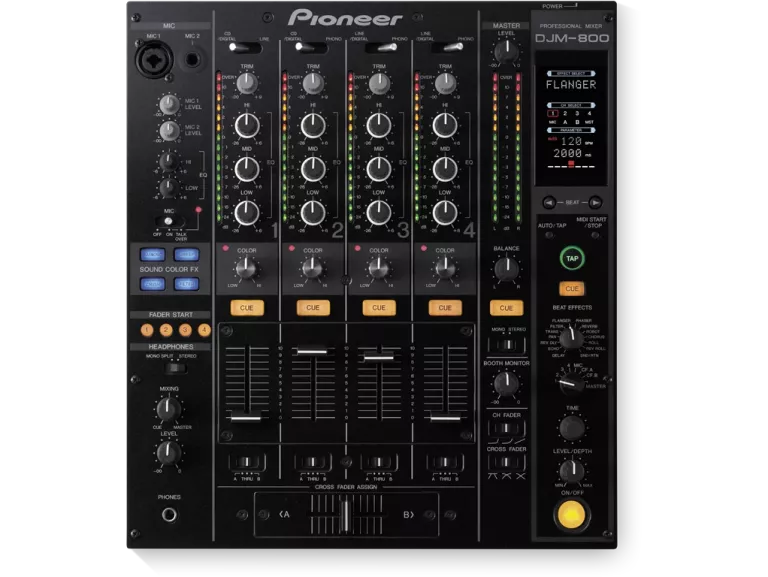Click the channel 3 HI EQ knob

(x=379, y=125)
